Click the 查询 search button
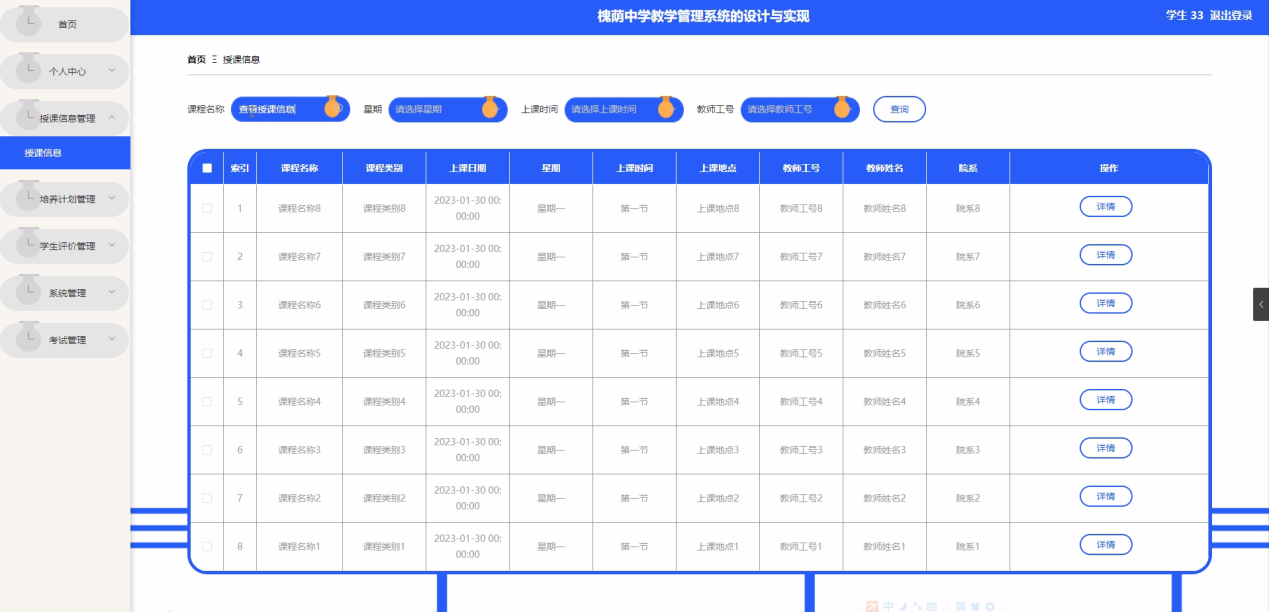This screenshot has width=1269, height=612. pyautogui.click(x=899, y=109)
